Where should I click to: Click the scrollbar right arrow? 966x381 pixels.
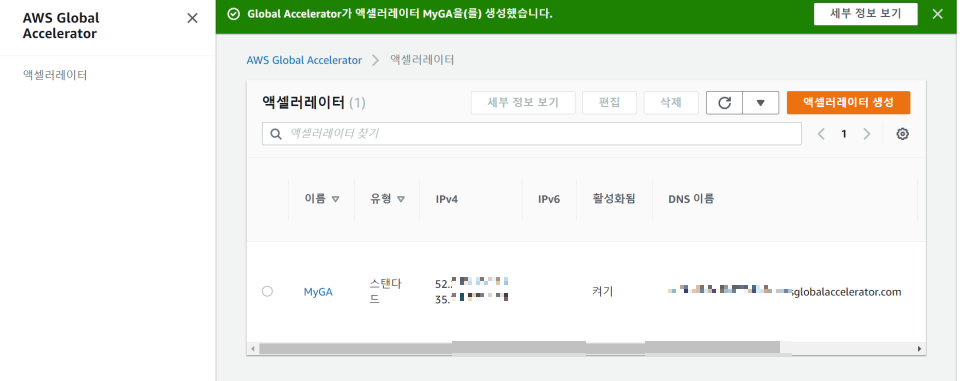click(920, 349)
